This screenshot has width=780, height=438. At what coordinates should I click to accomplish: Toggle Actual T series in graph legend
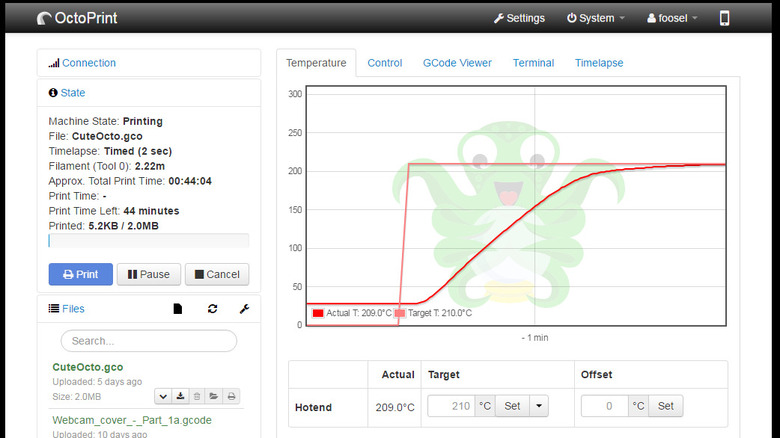351,313
